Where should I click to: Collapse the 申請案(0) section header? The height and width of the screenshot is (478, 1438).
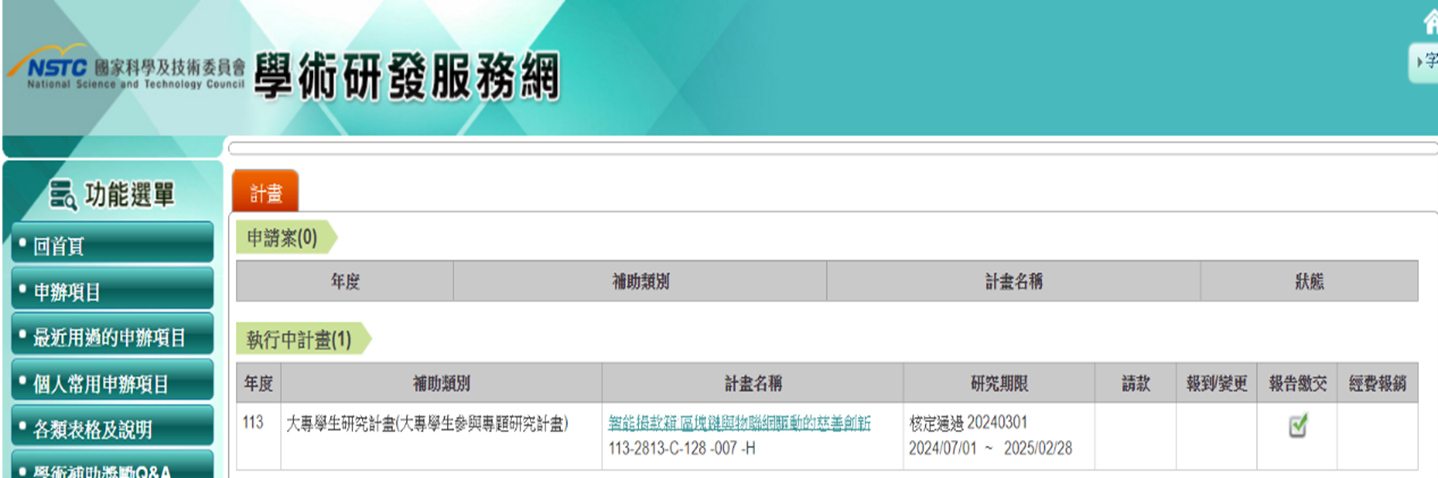[x=283, y=237]
